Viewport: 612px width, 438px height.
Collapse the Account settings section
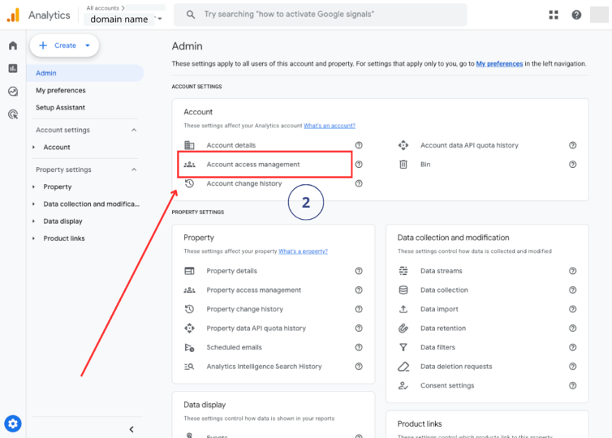[134, 130]
